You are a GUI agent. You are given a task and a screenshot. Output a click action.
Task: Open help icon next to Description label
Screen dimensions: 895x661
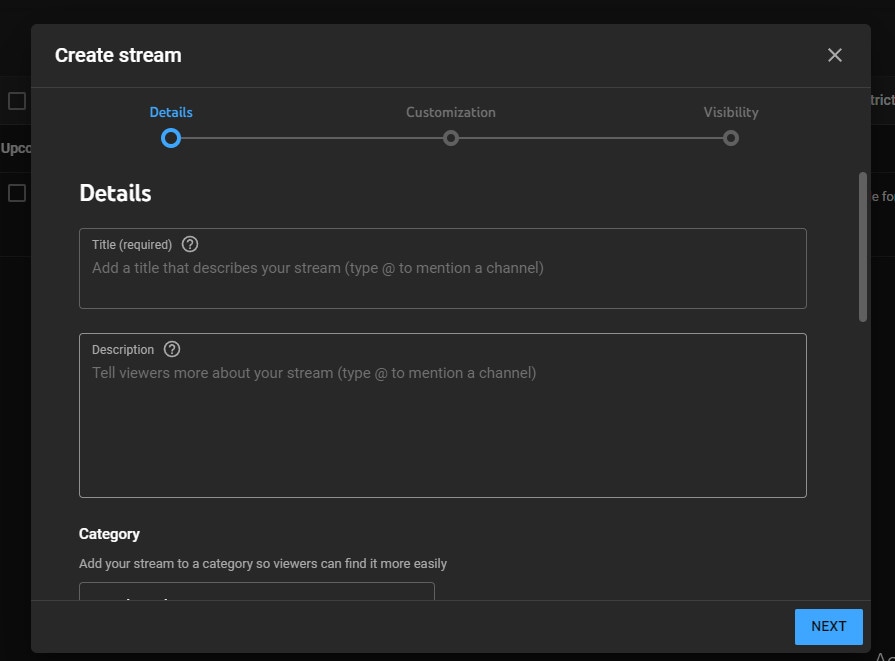pos(172,349)
